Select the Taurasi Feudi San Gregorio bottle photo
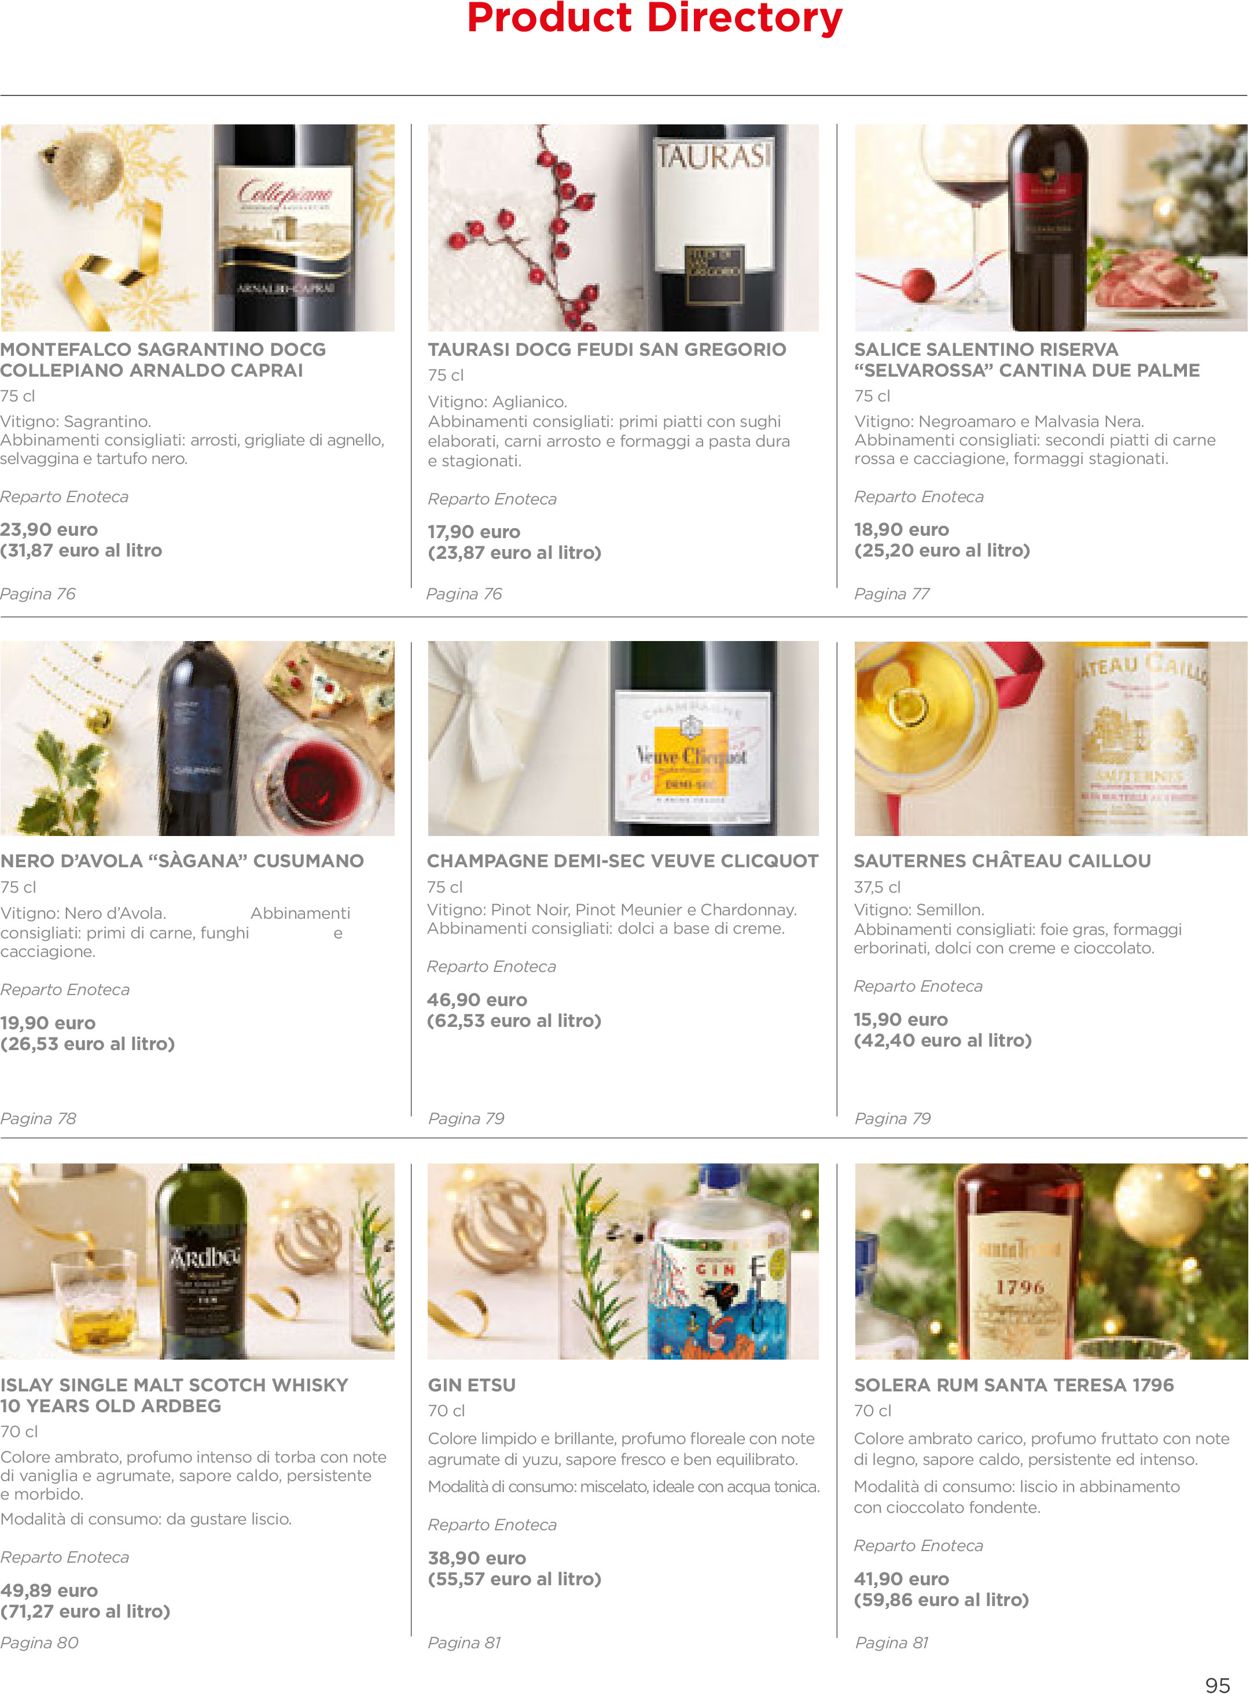Image resolution: width=1250 pixels, height=1694 pixels. pos(623,228)
